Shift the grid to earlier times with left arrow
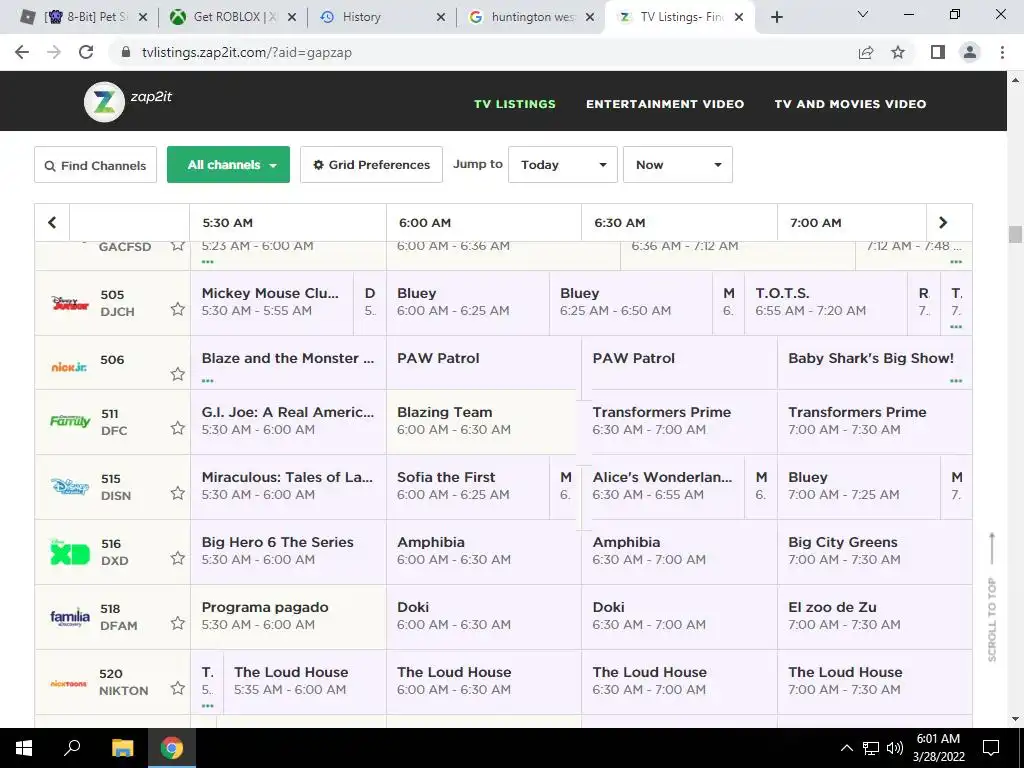 (x=52, y=223)
